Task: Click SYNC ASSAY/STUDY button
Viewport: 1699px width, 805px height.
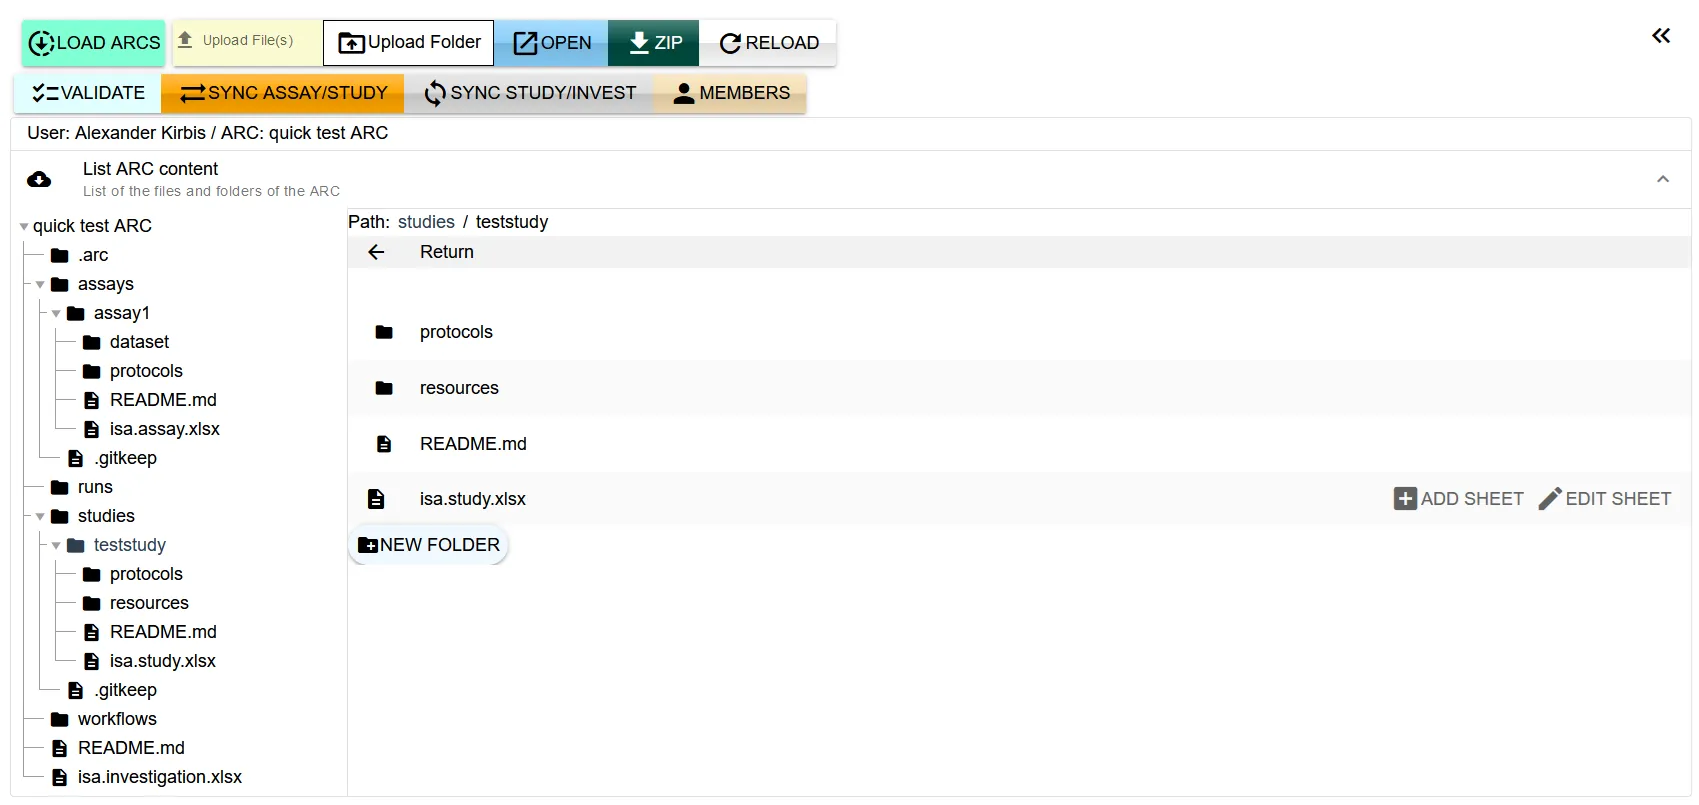Action: (283, 93)
